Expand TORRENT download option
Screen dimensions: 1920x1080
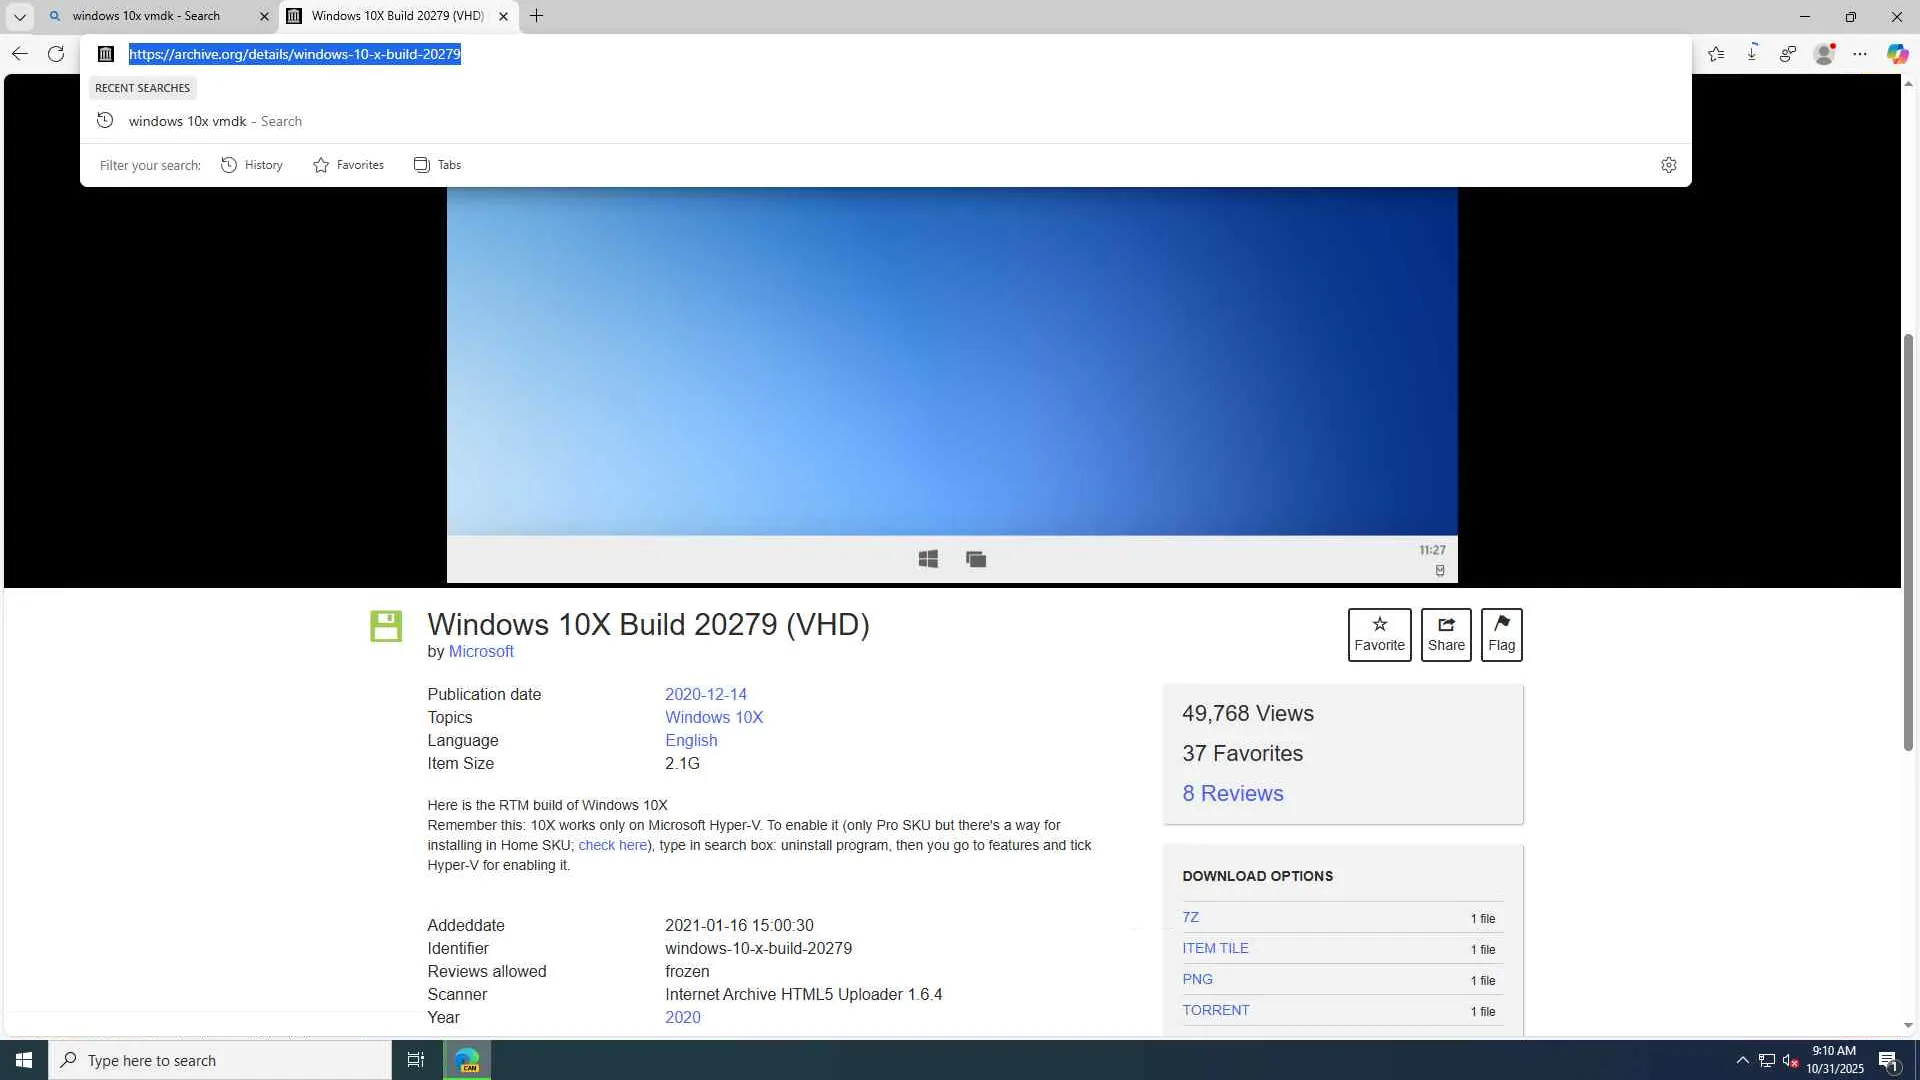click(x=1215, y=1010)
